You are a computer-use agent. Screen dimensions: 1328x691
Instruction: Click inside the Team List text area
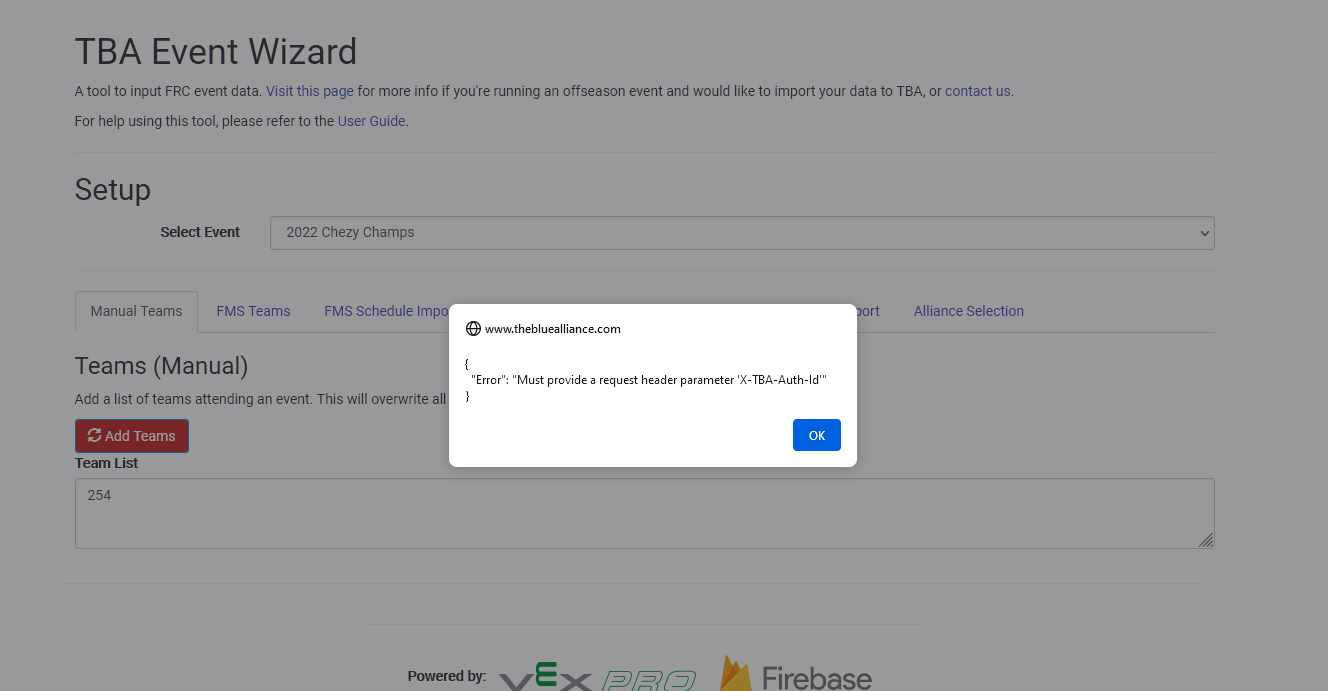[x=644, y=510]
